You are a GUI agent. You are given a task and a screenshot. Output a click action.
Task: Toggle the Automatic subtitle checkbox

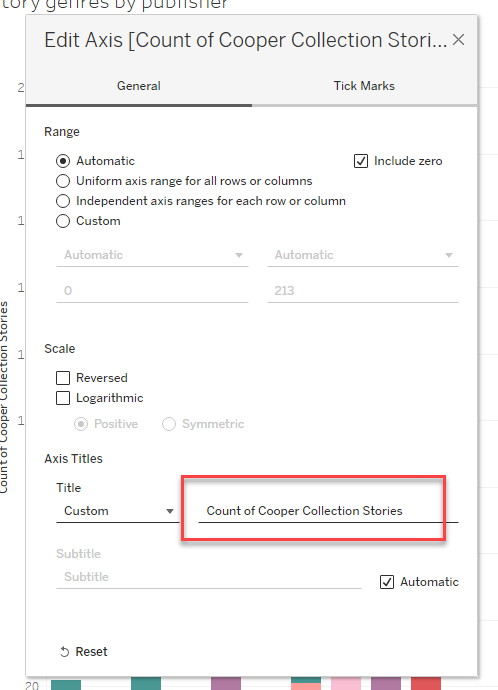coord(387,582)
